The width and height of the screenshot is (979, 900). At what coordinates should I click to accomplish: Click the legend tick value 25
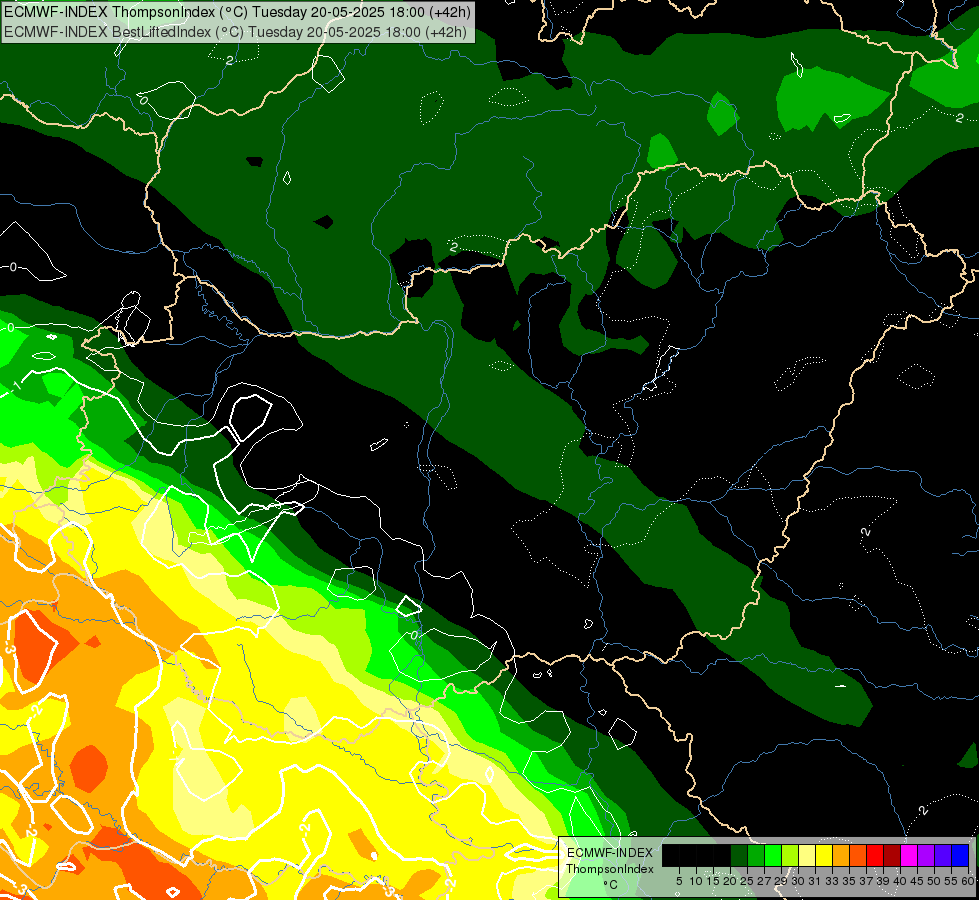click(747, 881)
